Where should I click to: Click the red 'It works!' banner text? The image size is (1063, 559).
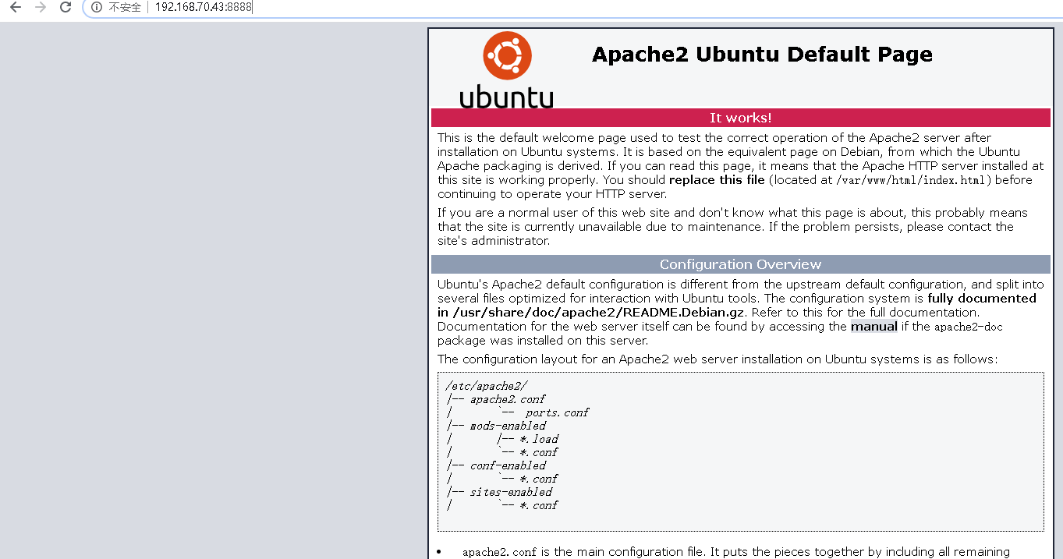click(x=740, y=118)
